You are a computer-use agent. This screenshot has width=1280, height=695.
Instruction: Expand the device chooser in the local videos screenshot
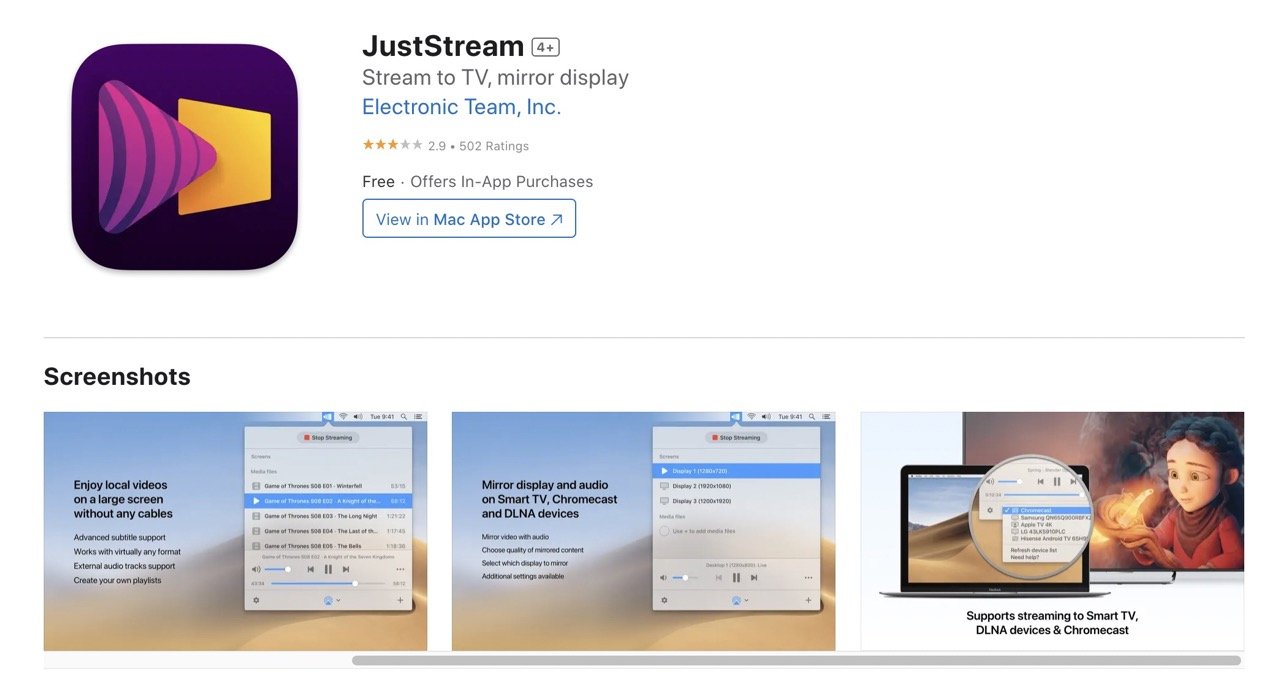[x=329, y=600]
